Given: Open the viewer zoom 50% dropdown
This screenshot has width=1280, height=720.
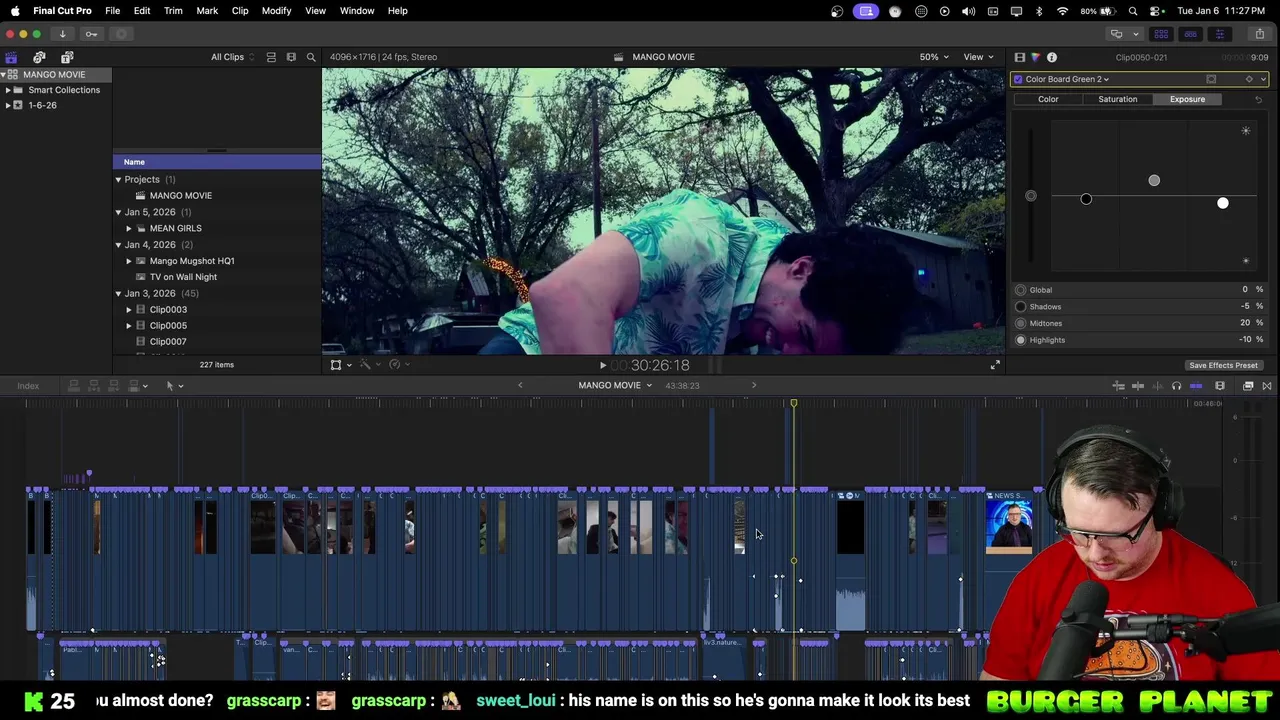Looking at the screenshot, I should click(934, 57).
